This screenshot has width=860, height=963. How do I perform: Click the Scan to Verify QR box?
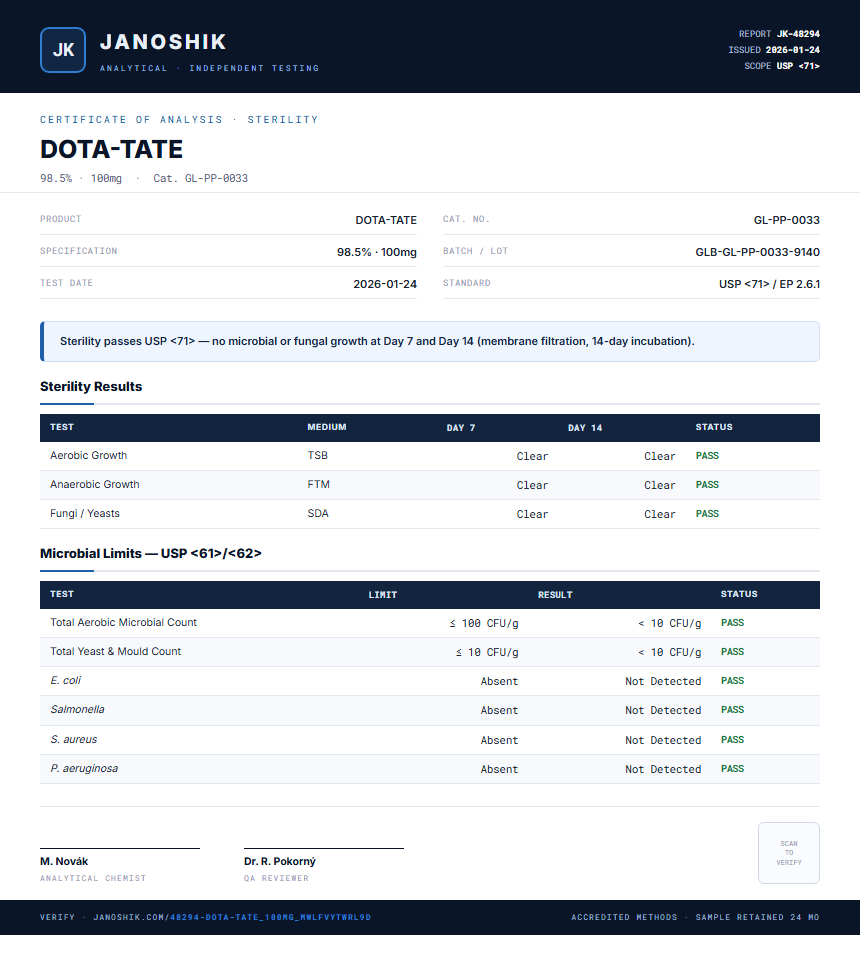tap(789, 852)
